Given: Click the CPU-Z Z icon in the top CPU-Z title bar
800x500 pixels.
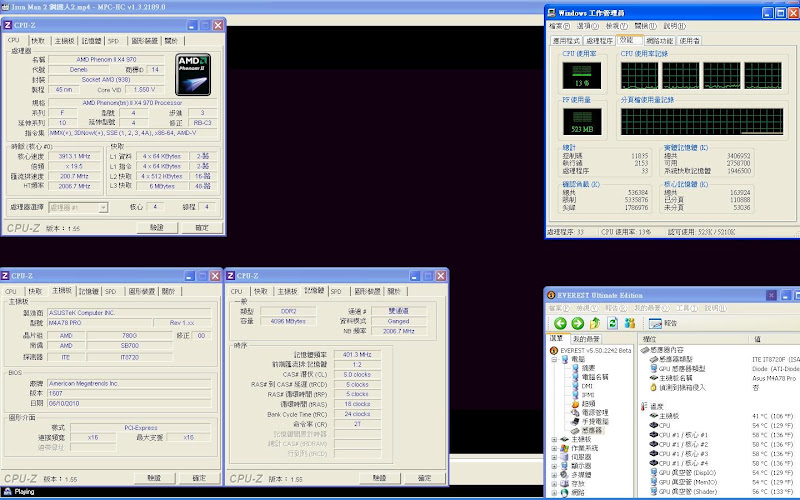Looking at the screenshot, I should (x=7, y=25).
